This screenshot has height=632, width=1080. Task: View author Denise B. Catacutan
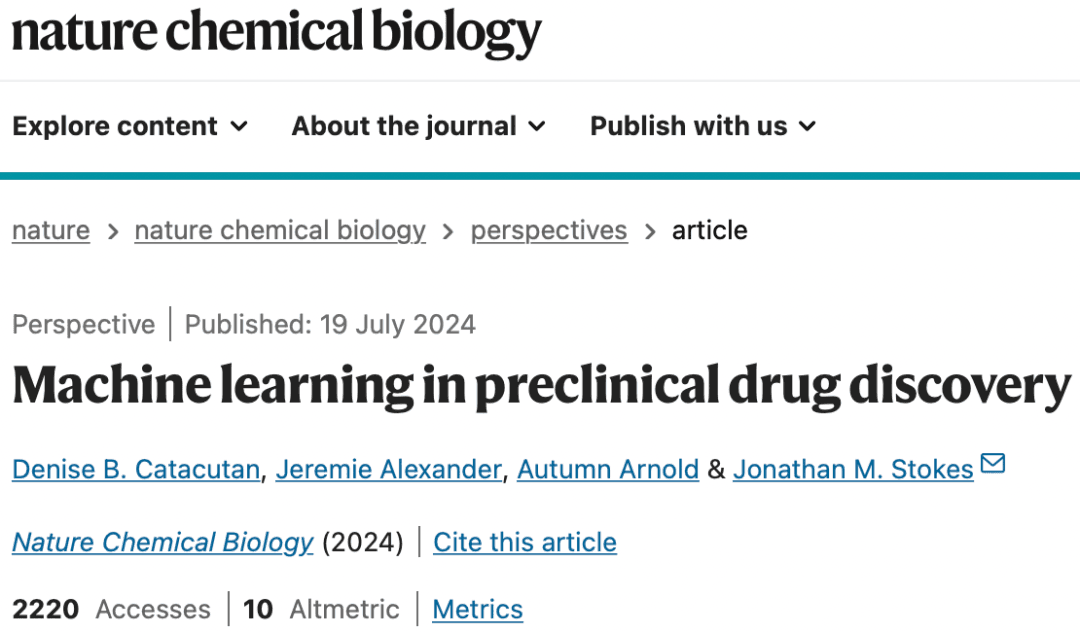pos(136,470)
